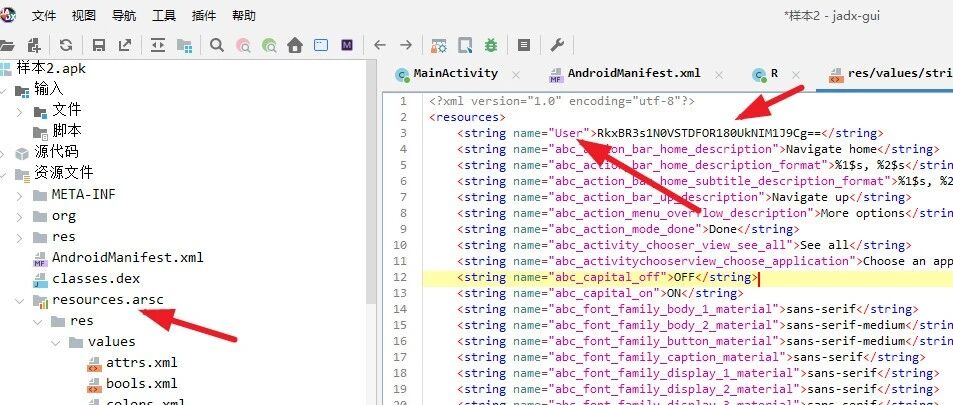Collapse the resources.arsc node
This screenshot has height=405, width=953.
(19, 301)
